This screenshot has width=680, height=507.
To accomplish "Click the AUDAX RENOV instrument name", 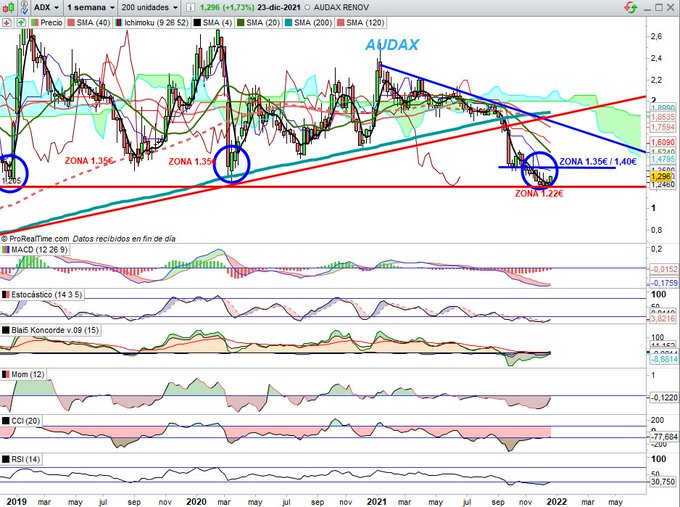I will [341, 7].
